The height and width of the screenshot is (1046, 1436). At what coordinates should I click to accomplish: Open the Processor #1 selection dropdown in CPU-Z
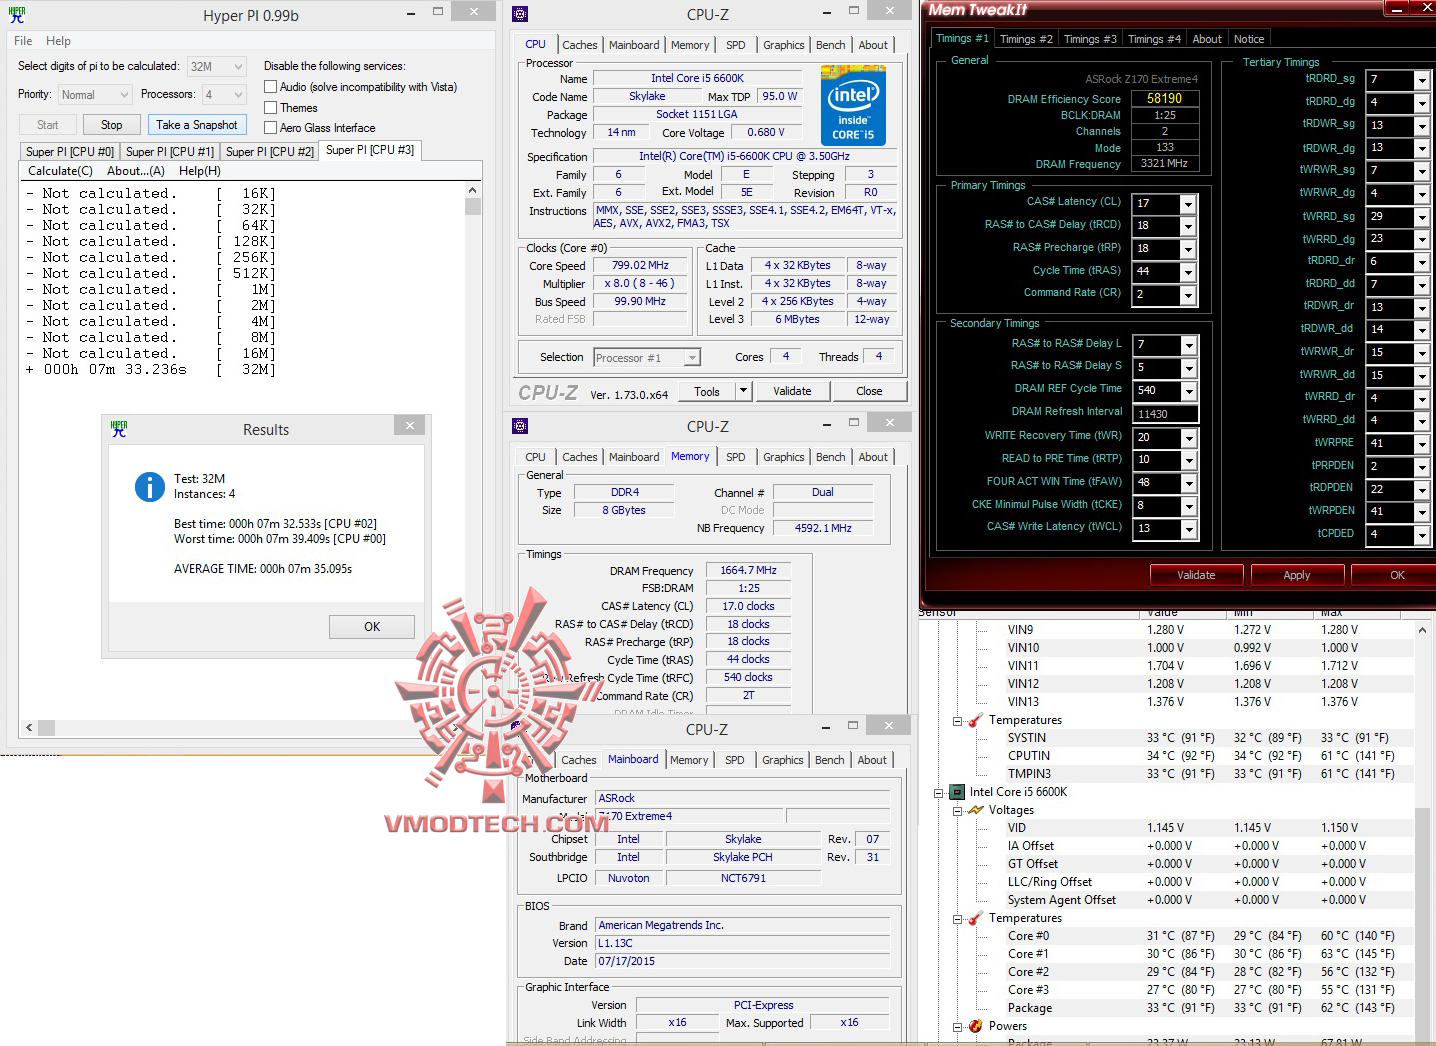pos(692,358)
